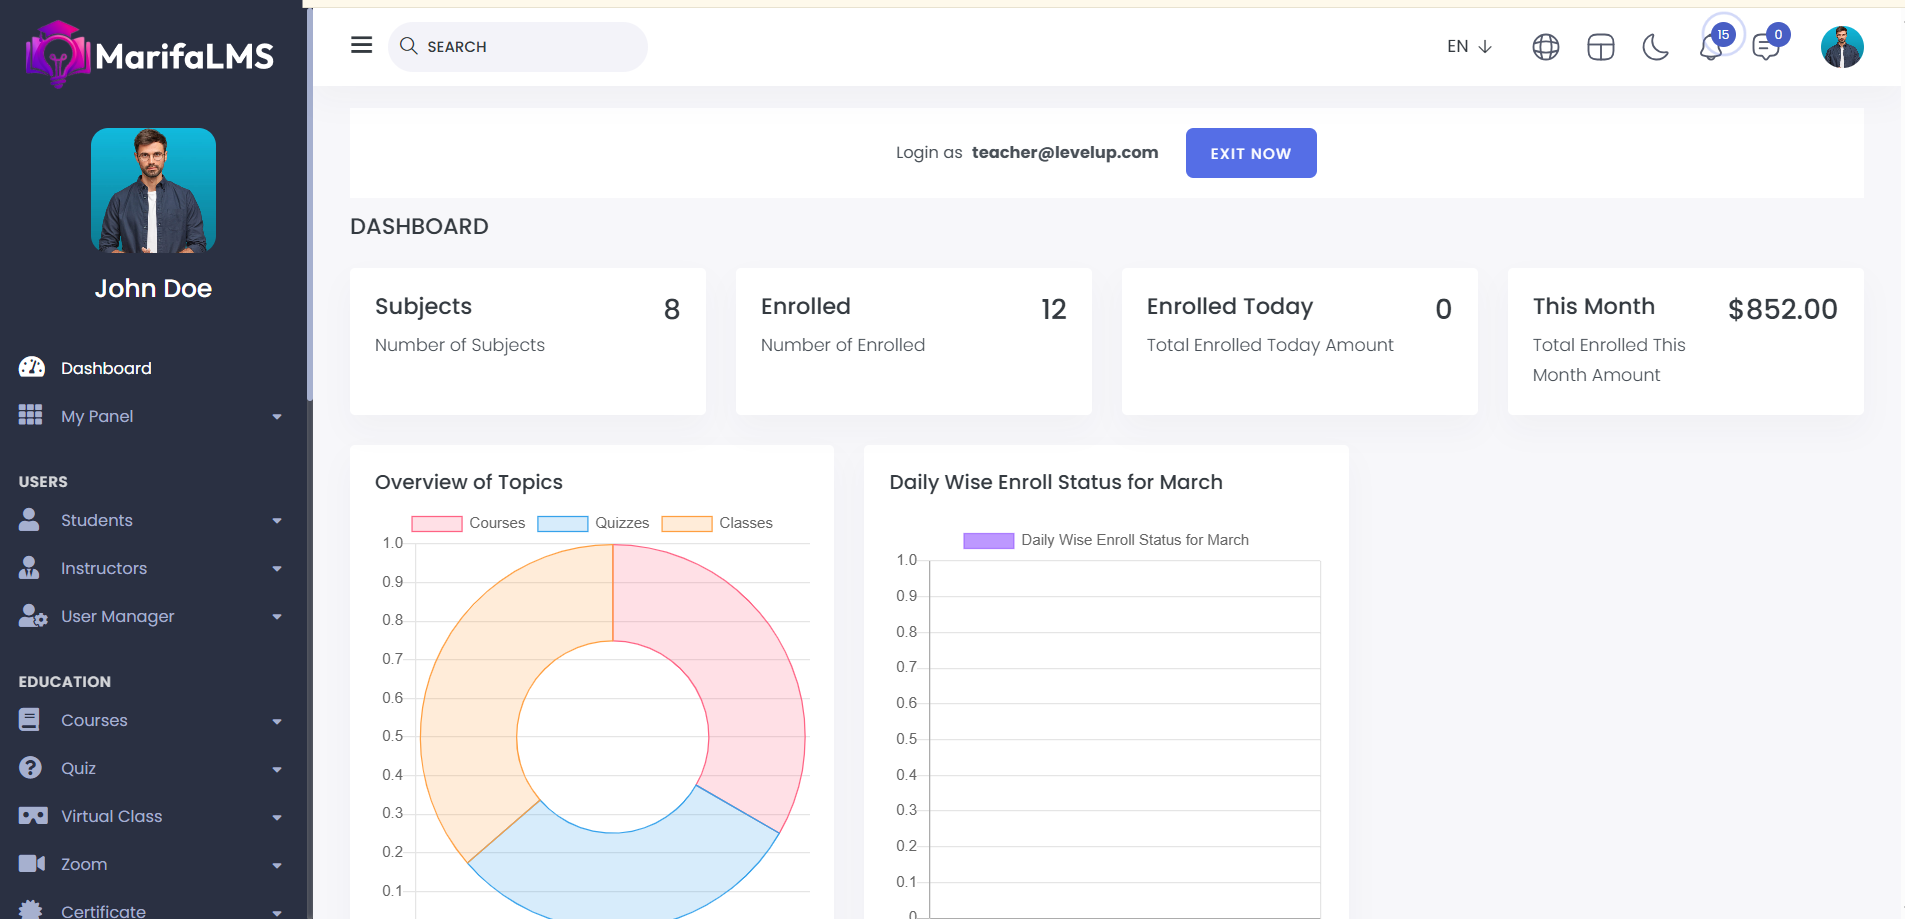Click the Classes legend color swatch
This screenshot has width=1905, height=919.
[686, 523]
